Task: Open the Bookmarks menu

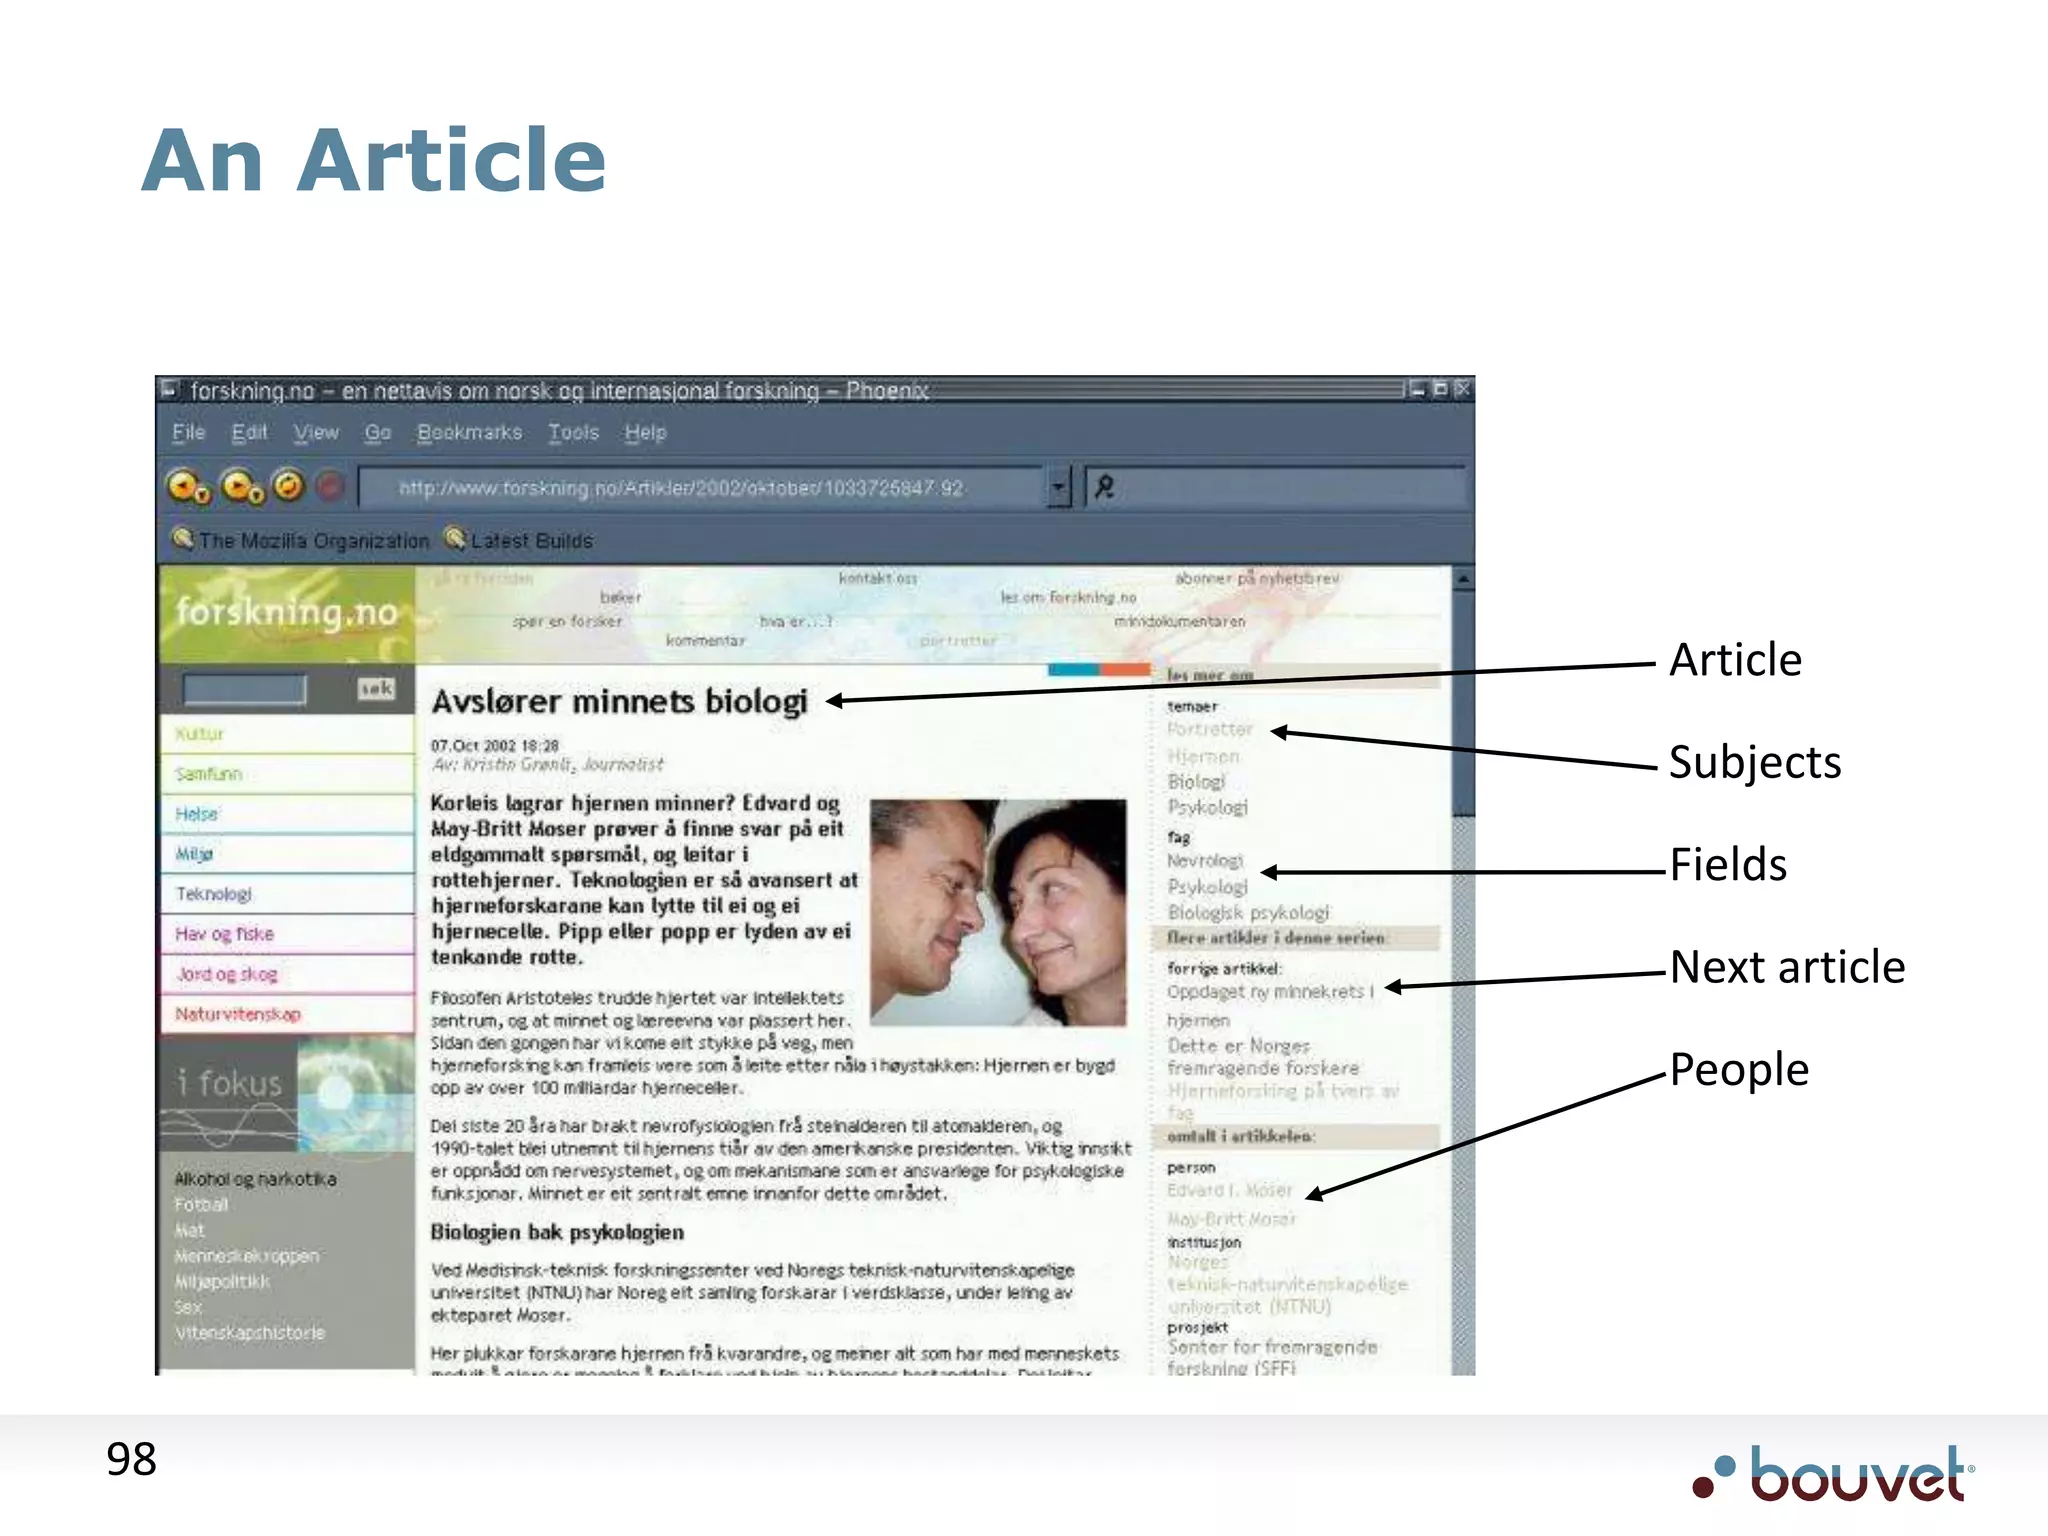Action: point(469,433)
